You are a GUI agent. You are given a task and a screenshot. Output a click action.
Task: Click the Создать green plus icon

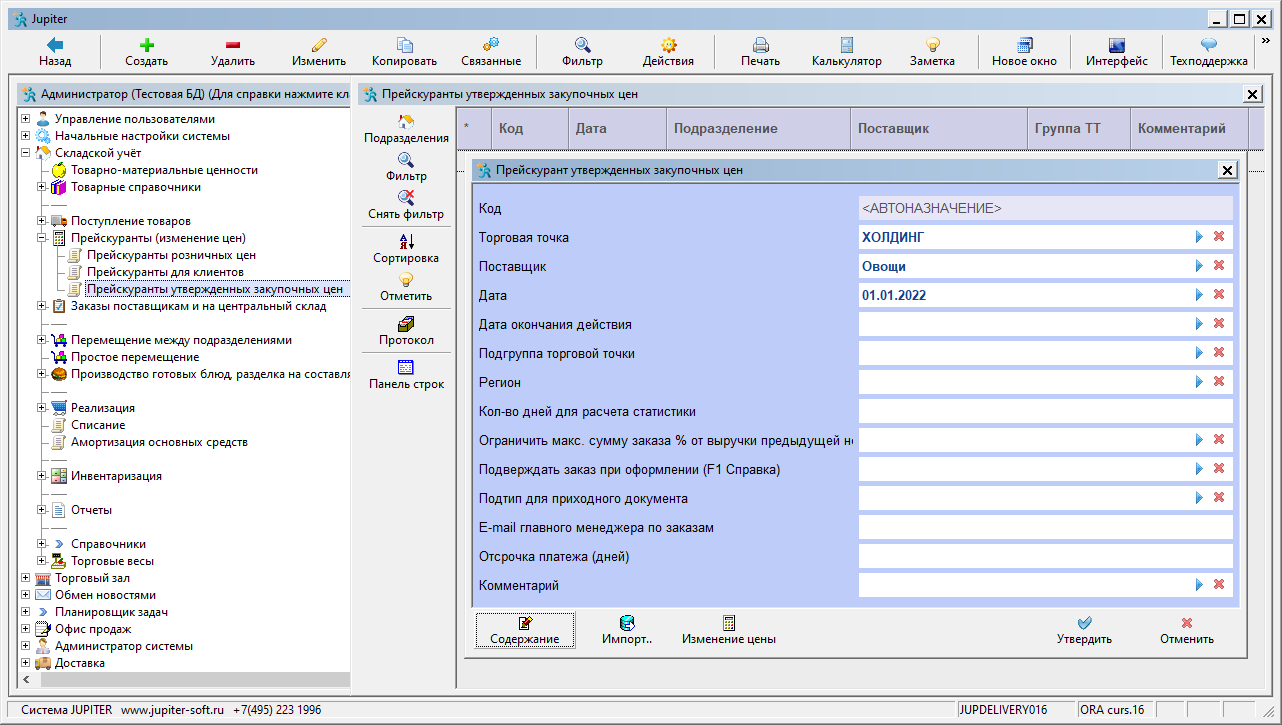[146, 45]
